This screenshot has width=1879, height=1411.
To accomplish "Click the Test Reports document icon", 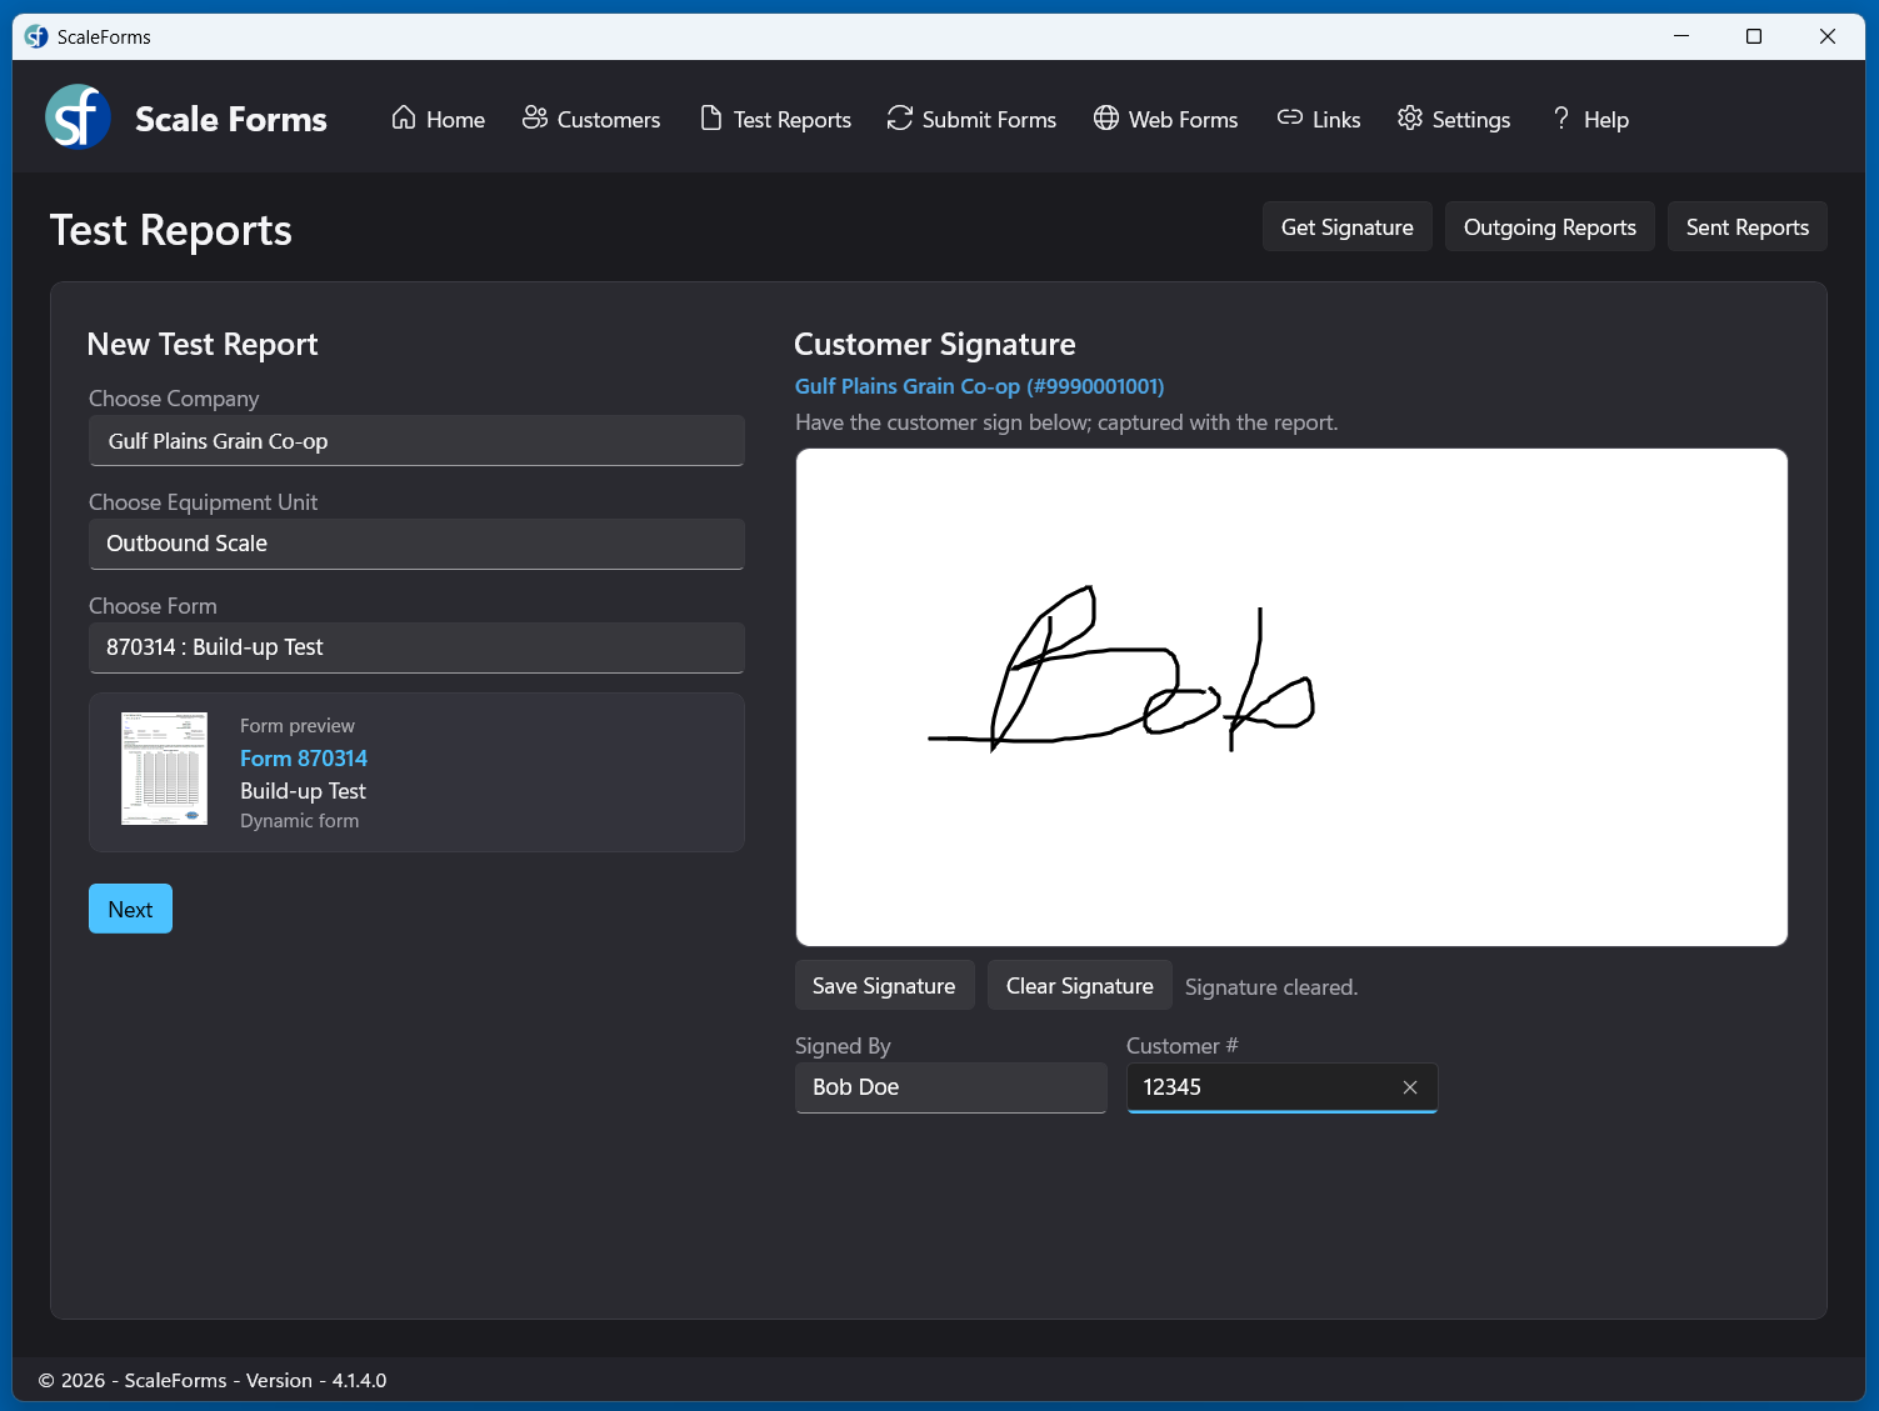I will (711, 118).
